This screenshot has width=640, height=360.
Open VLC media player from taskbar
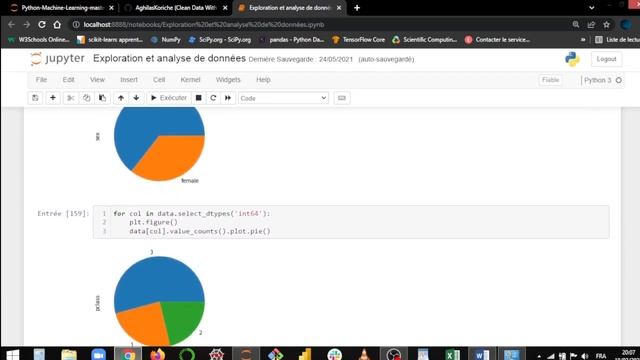click(364, 354)
